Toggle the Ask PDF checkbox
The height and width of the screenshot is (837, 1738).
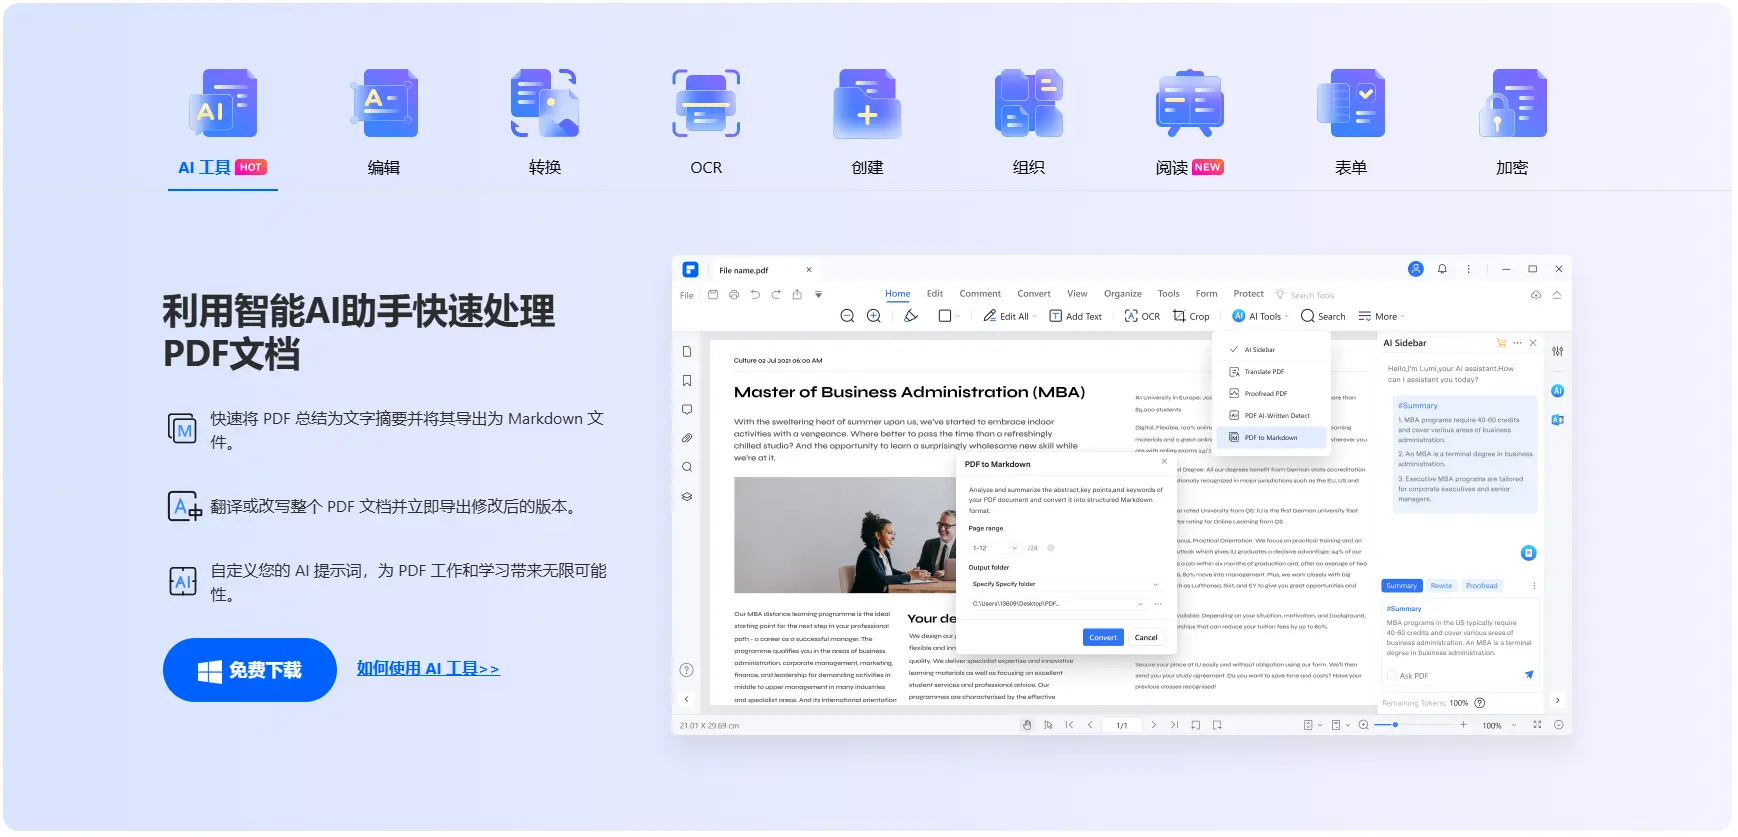(x=1391, y=676)
